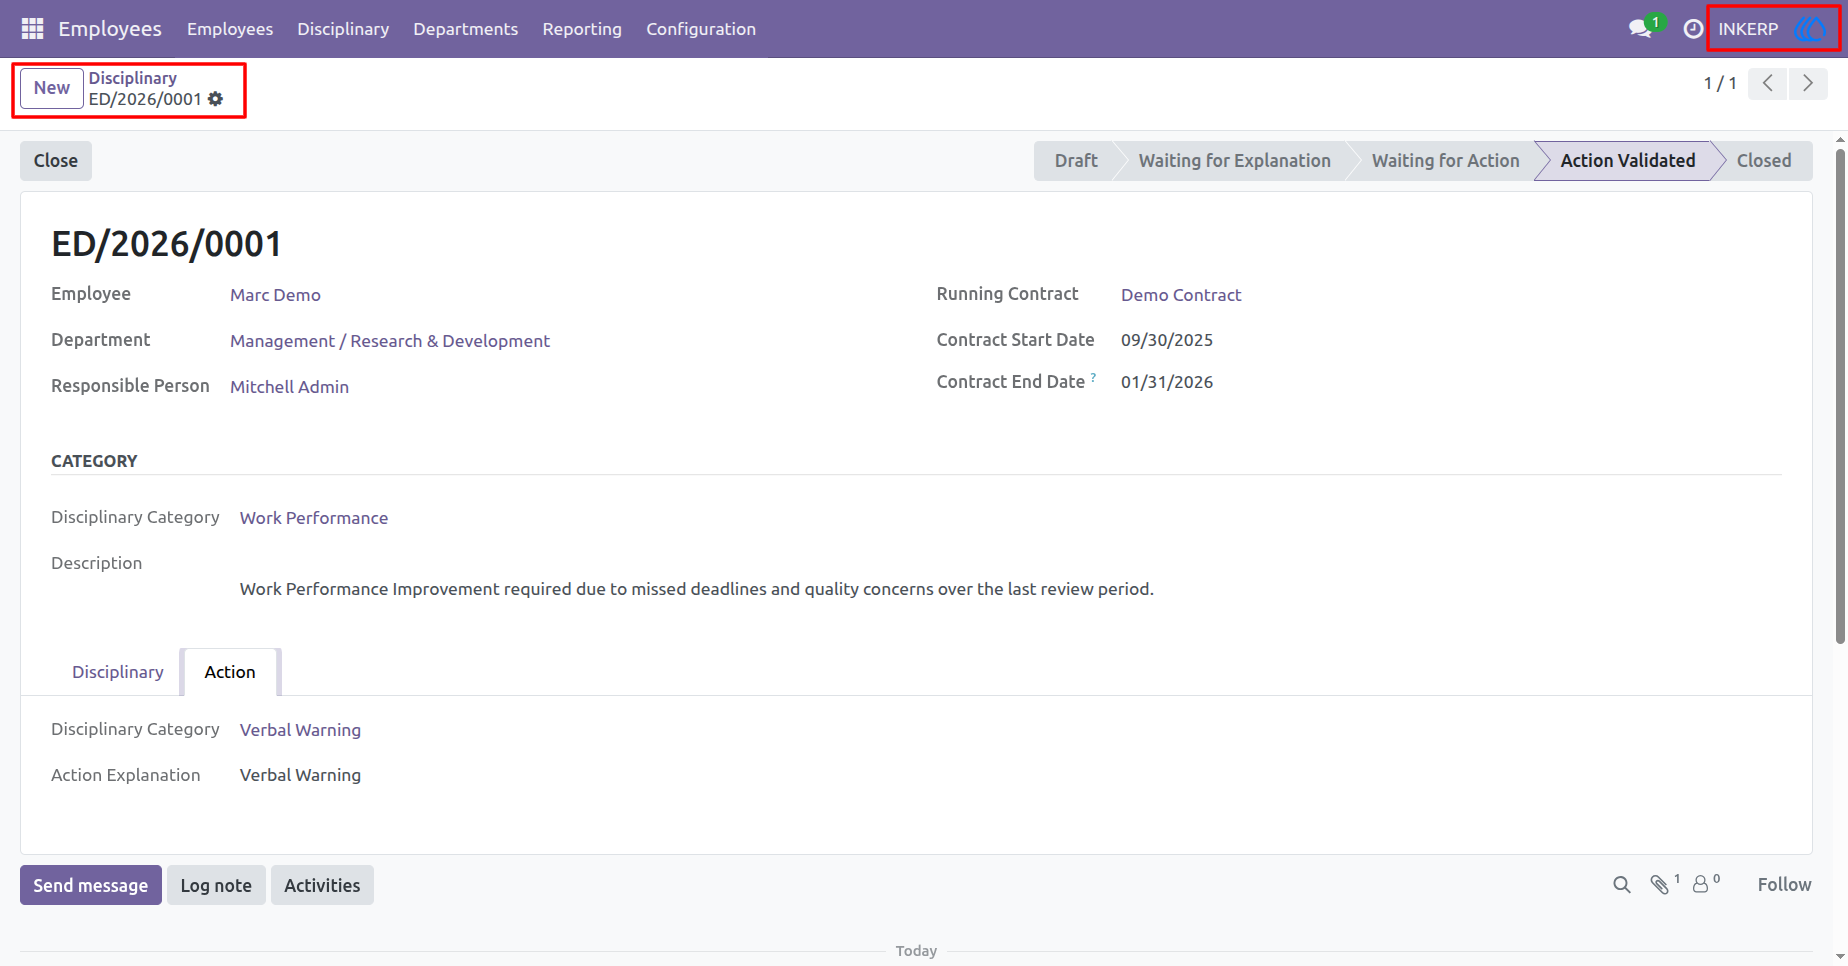Select the Waiting for Action stage
Screen dimensions: 1848x966
click(1446, 161)
